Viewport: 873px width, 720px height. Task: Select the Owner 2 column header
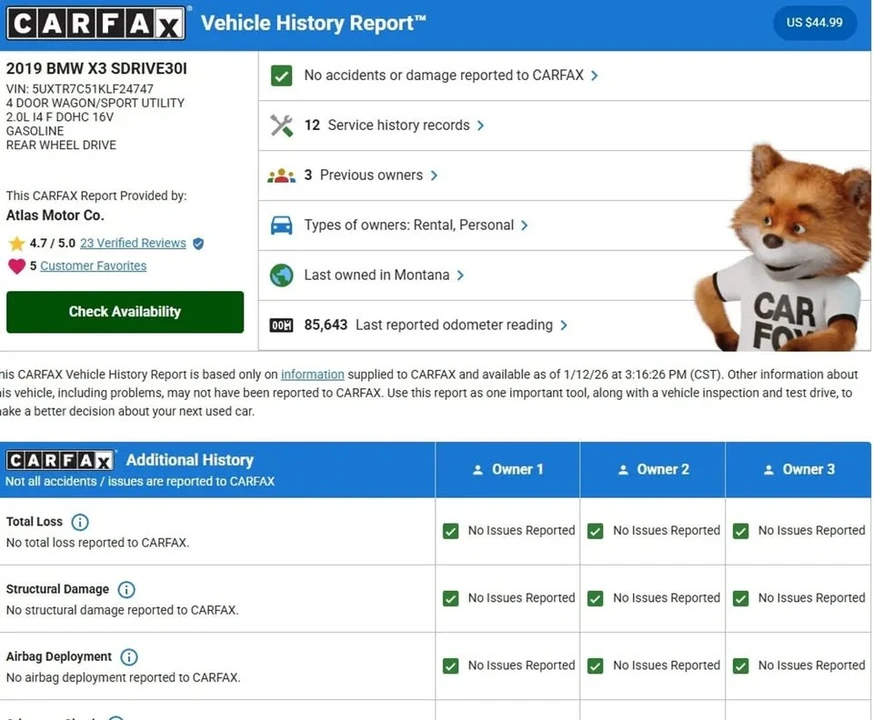pos(653,469)
